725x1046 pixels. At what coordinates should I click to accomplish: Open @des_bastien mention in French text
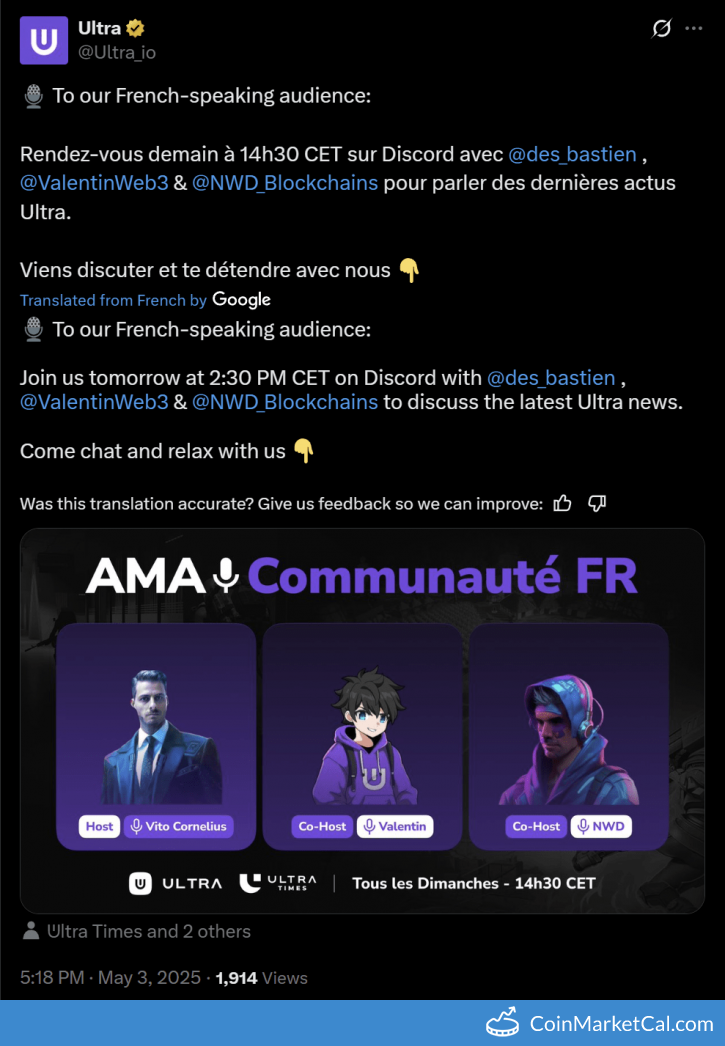tap(572, 155)
